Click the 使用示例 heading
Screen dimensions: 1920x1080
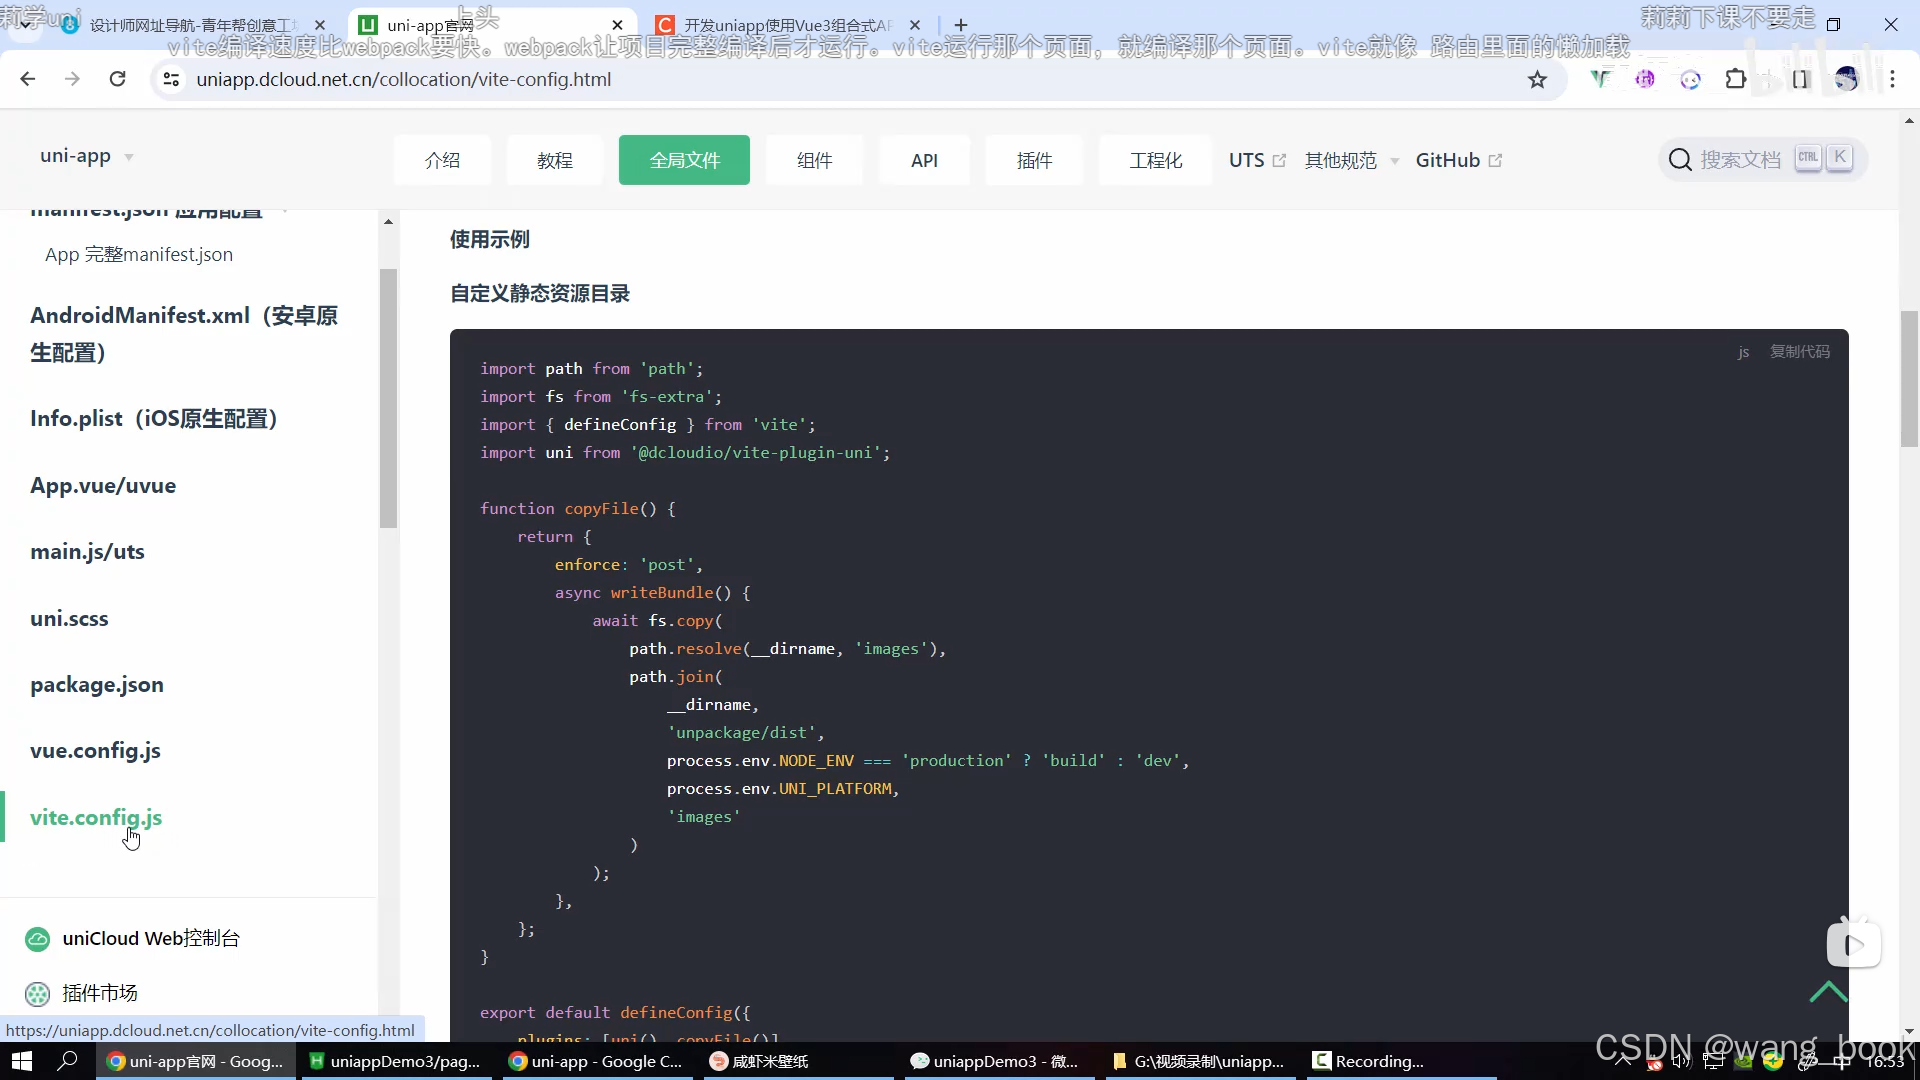click(490, 239)
